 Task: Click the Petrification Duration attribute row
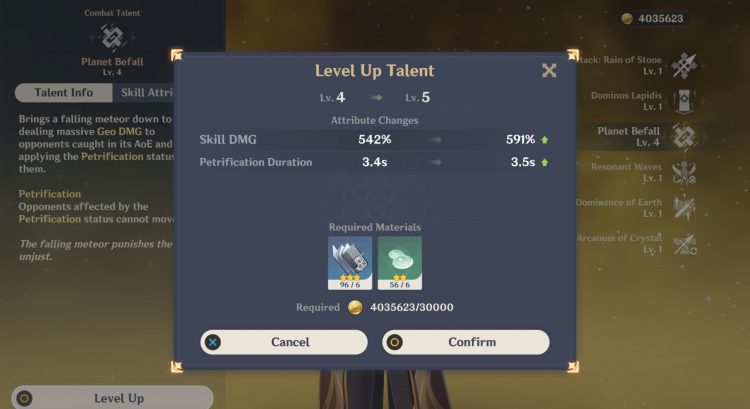pyautogui.click(x=375, y=162)
